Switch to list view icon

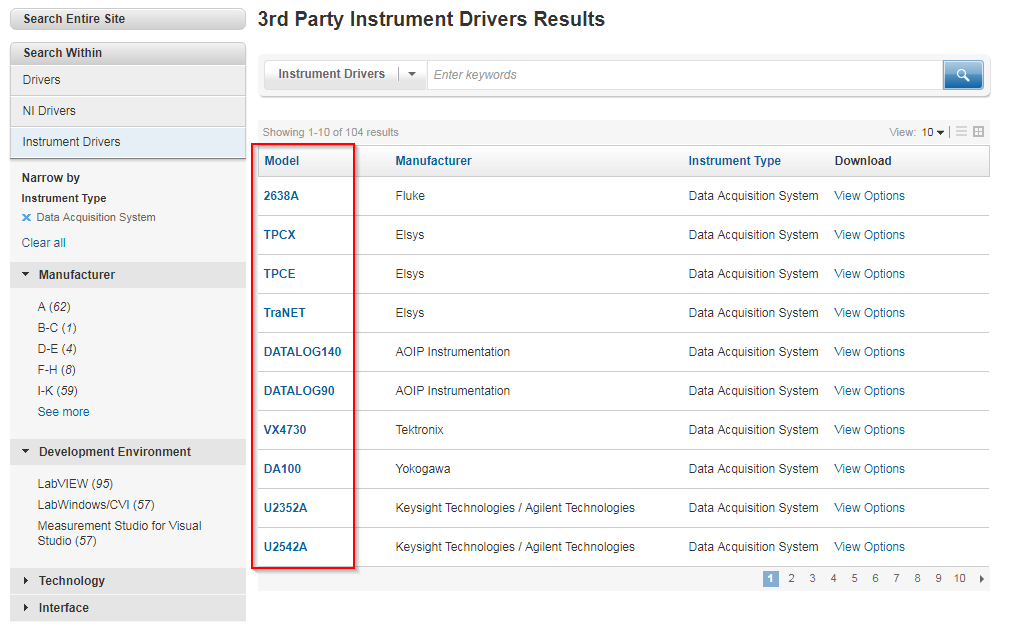(961, 132)
